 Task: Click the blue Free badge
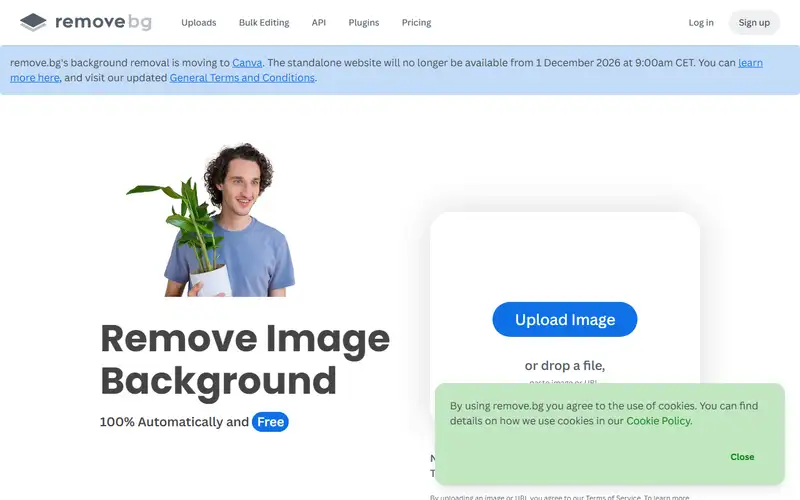(x=270, y=422)
